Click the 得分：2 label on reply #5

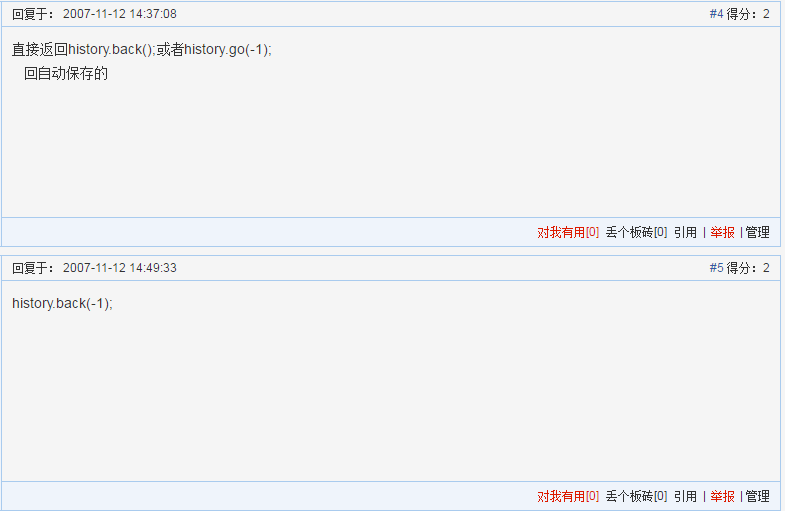(x=748, y=268)
